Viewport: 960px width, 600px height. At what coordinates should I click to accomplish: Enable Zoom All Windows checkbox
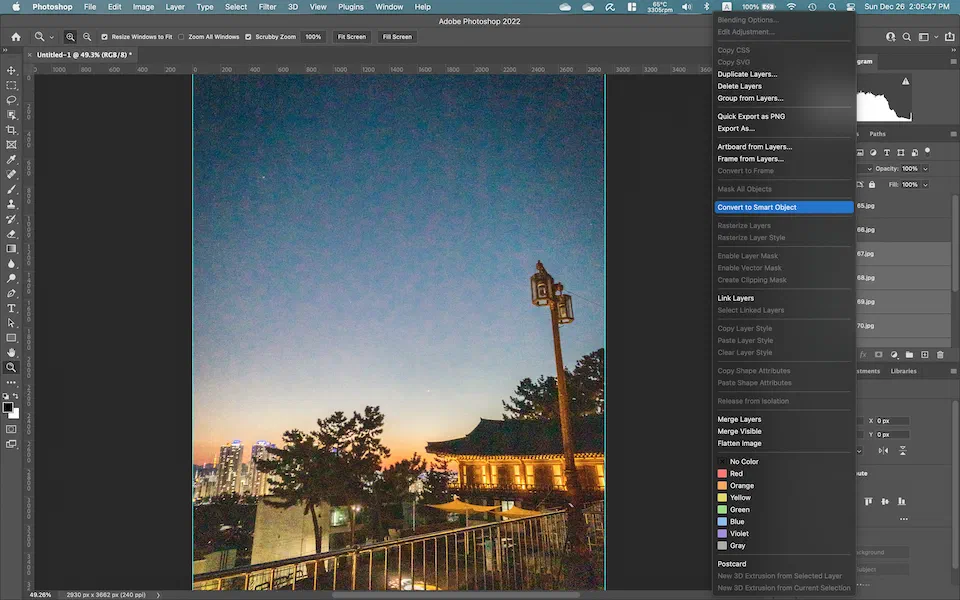coord(180,37)
